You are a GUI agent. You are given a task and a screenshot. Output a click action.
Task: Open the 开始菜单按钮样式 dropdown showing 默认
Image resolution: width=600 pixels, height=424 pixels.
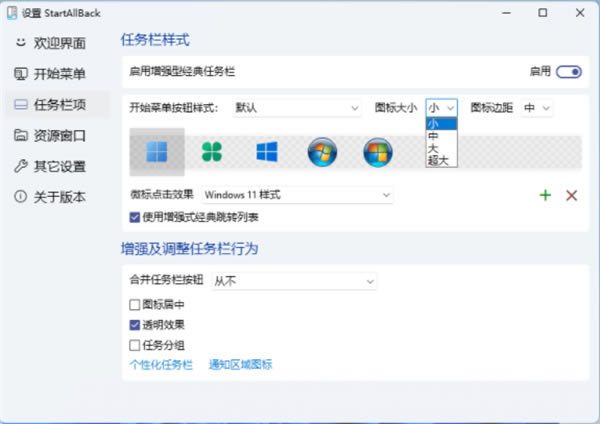coord(297,108)
